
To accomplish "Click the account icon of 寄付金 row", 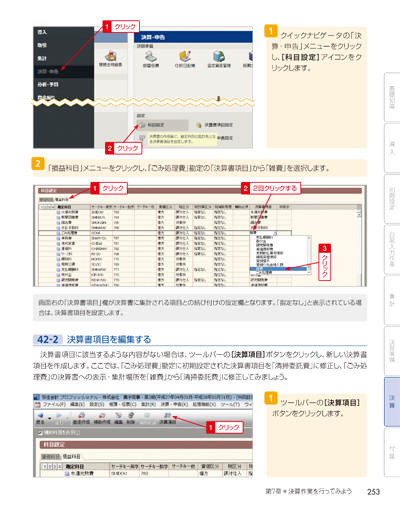I will pyautogui.click(x=58, y=275).
